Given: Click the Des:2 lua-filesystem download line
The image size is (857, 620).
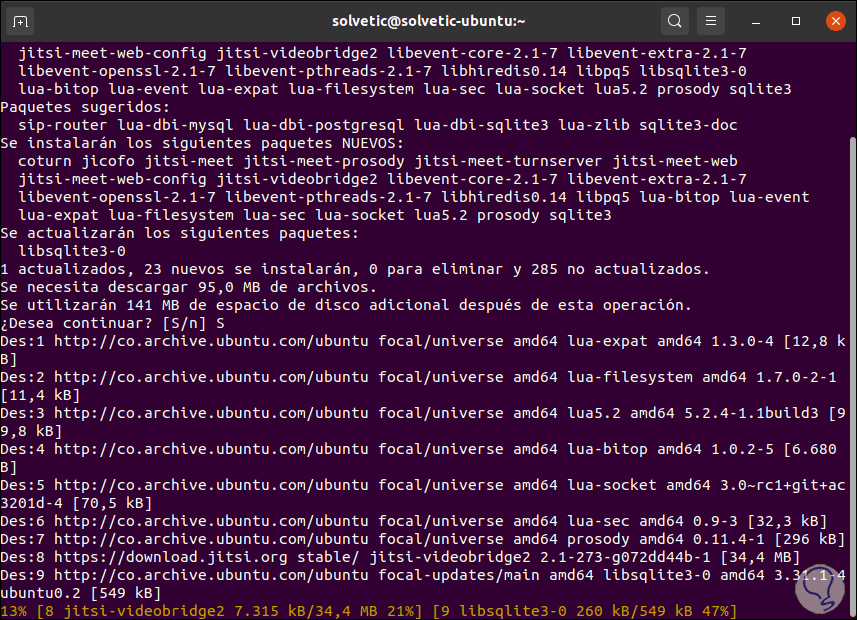Looking at the screenshot, I should (x=419, y=387).
